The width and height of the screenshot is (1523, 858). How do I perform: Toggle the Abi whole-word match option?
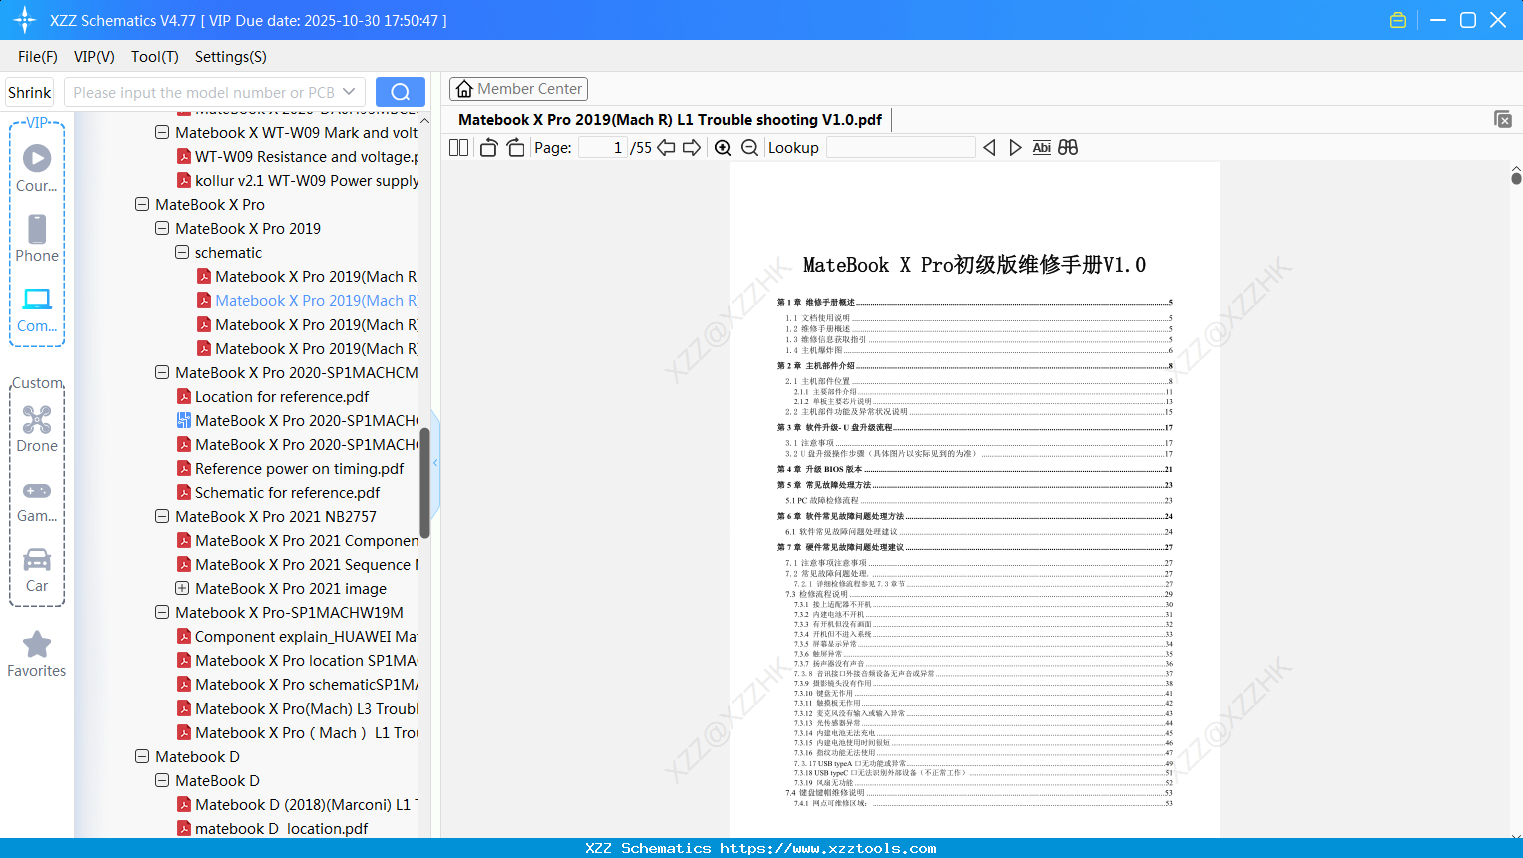click(1041, 148)
